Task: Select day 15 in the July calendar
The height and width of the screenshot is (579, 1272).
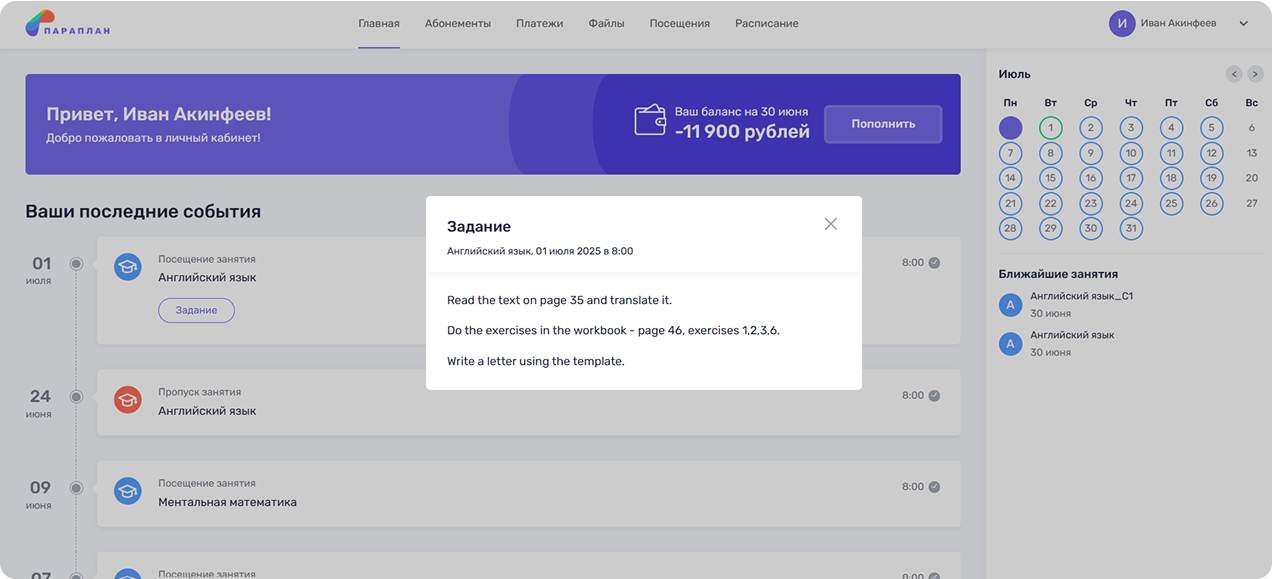Action: tap(1050, 178)
